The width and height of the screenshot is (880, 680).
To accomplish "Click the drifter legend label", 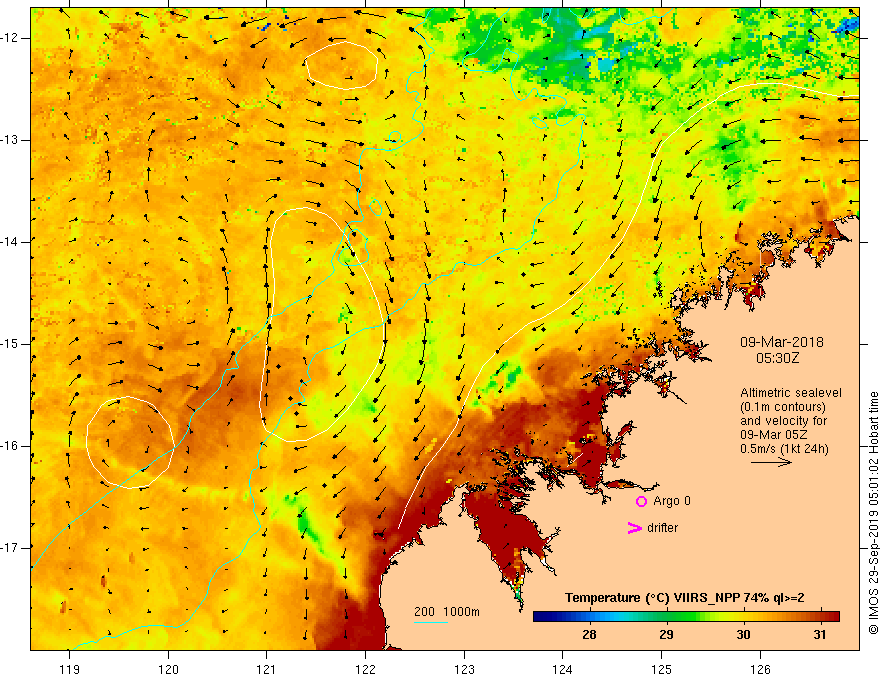I will pos(662,528).
